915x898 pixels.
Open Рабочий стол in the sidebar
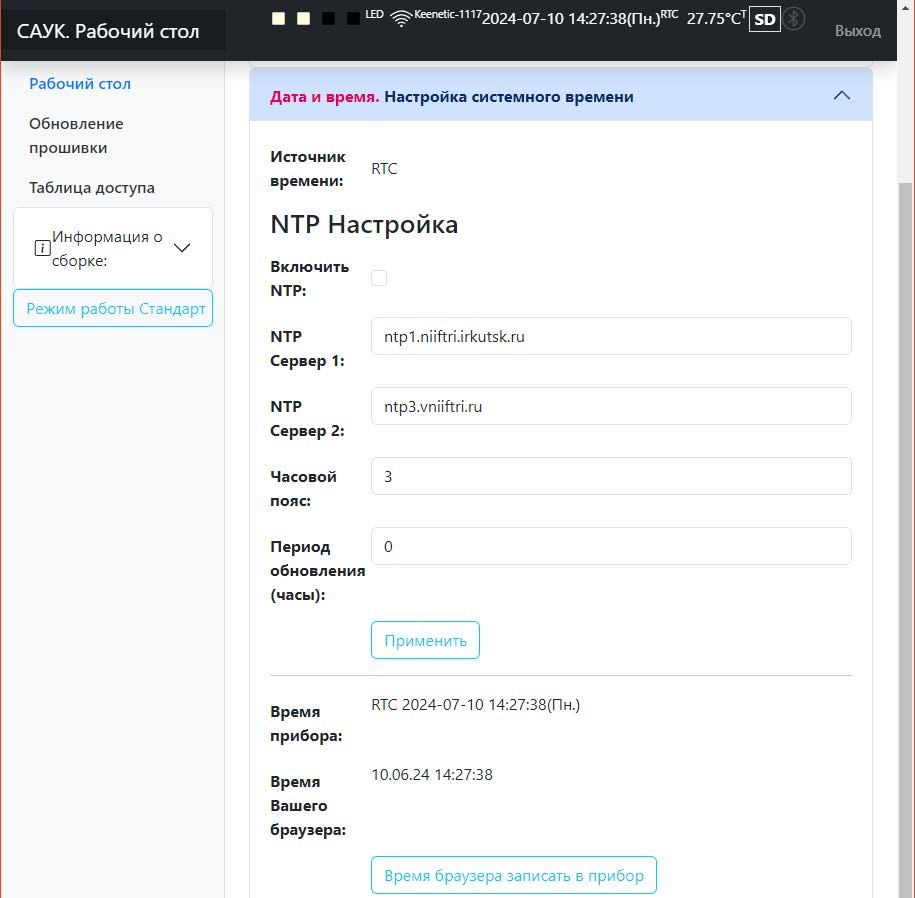(80, 84)
